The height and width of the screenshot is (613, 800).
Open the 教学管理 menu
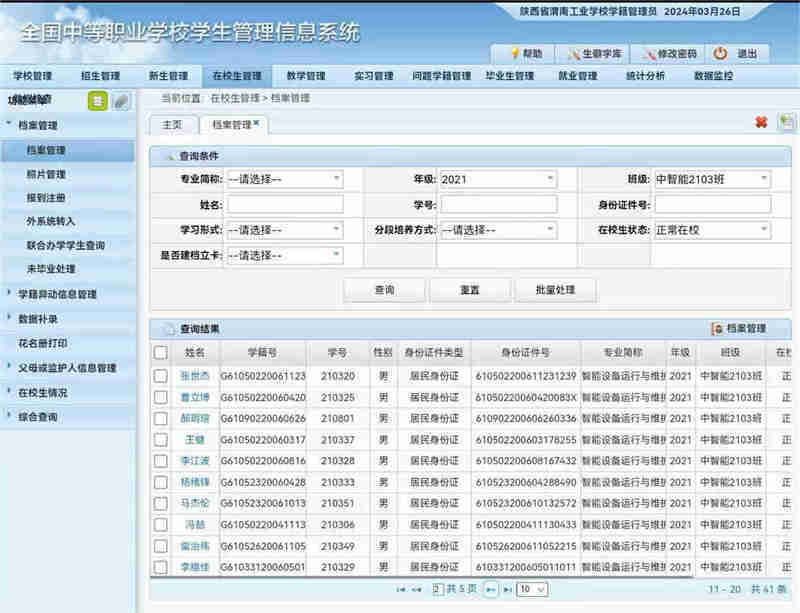pyautogui.click(x=305, y=76)
